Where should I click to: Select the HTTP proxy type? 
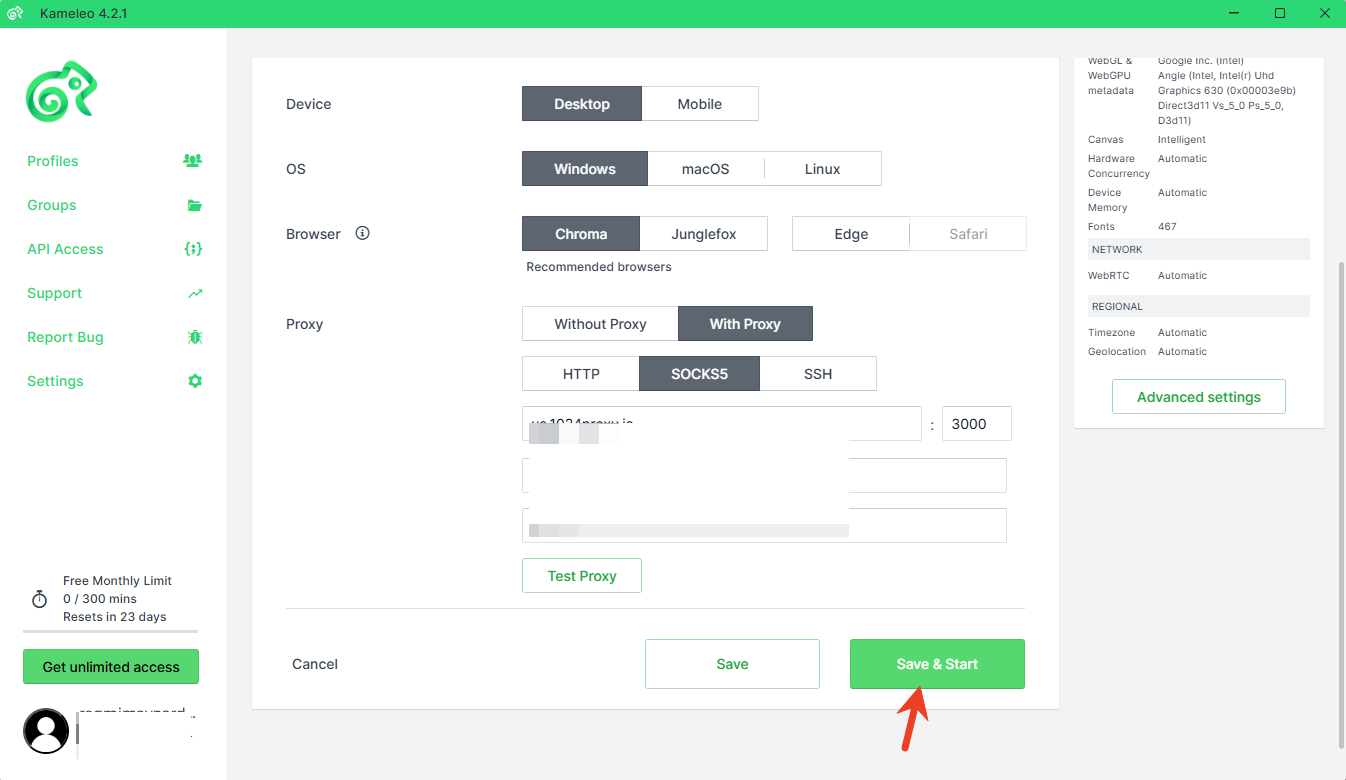coord(581,374)
